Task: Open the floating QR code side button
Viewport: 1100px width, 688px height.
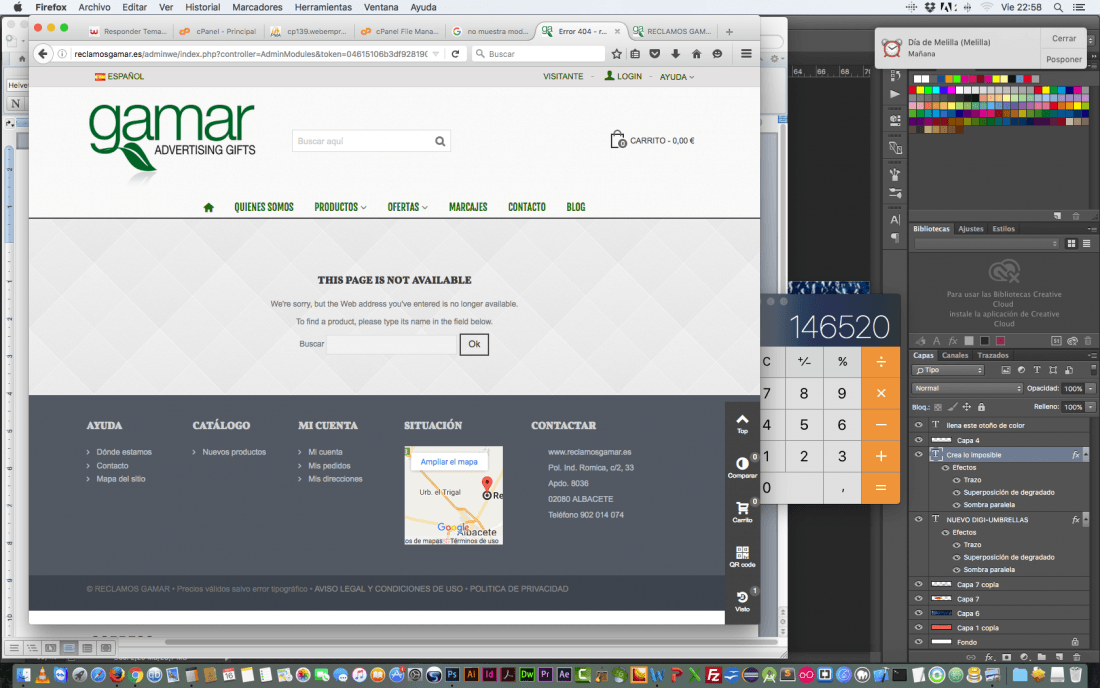Action: click(742, 556)
